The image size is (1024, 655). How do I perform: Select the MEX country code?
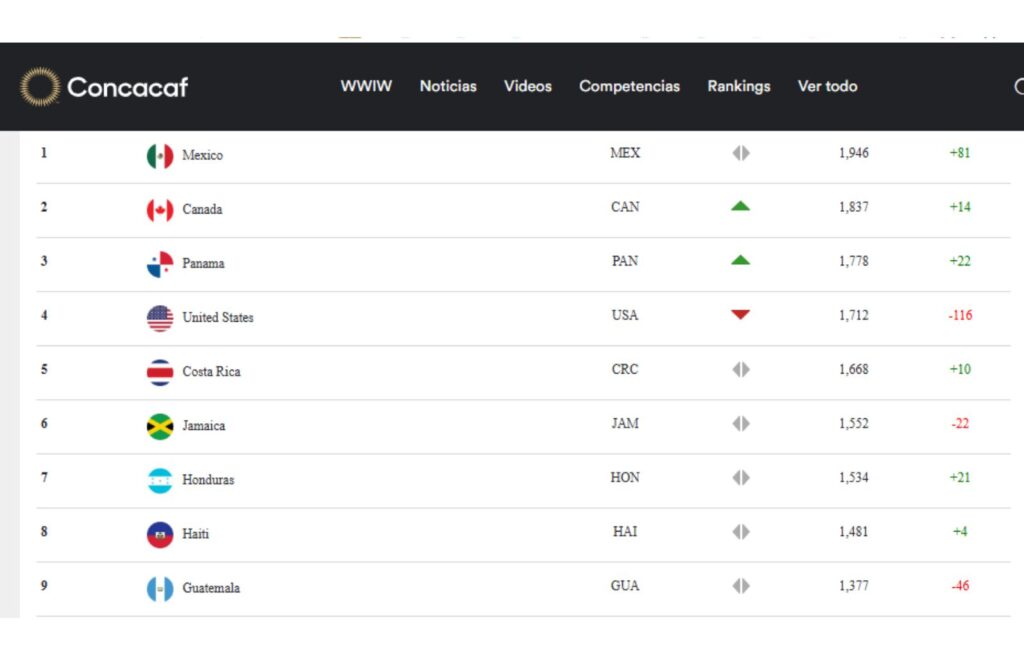(625, 153)
